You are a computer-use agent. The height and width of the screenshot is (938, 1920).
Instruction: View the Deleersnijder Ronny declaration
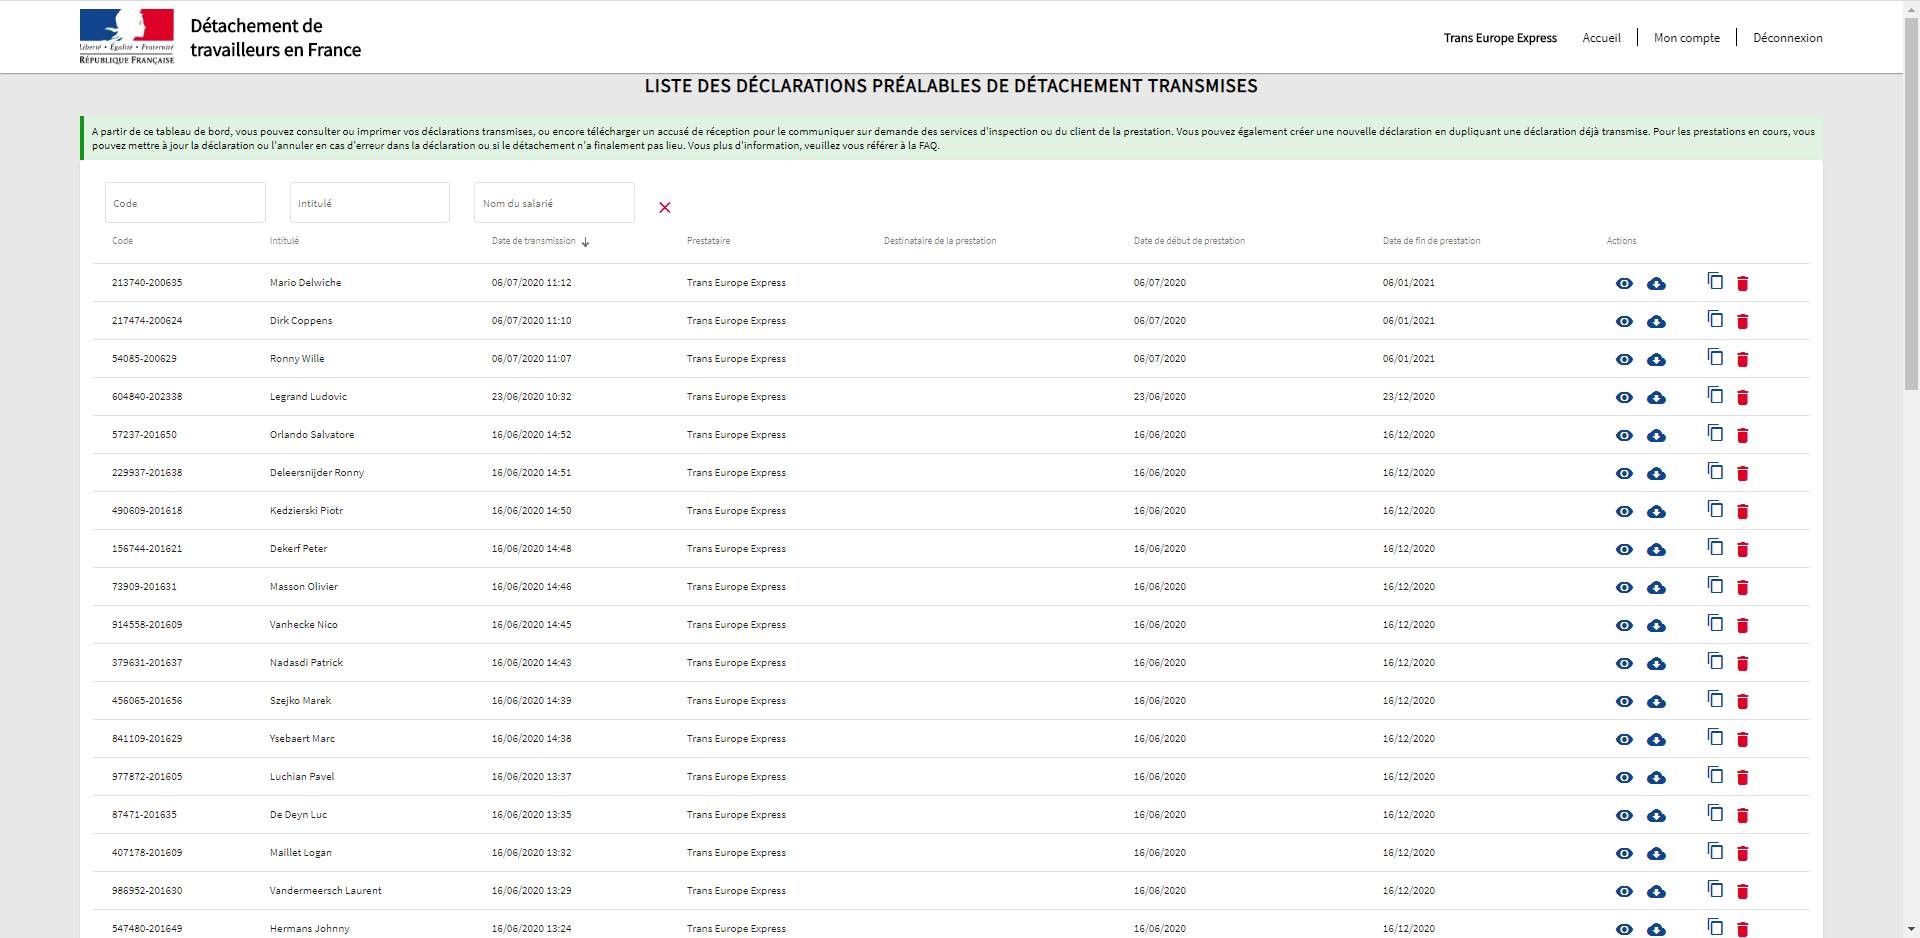pyautogui.click(x=1624, y=474)
